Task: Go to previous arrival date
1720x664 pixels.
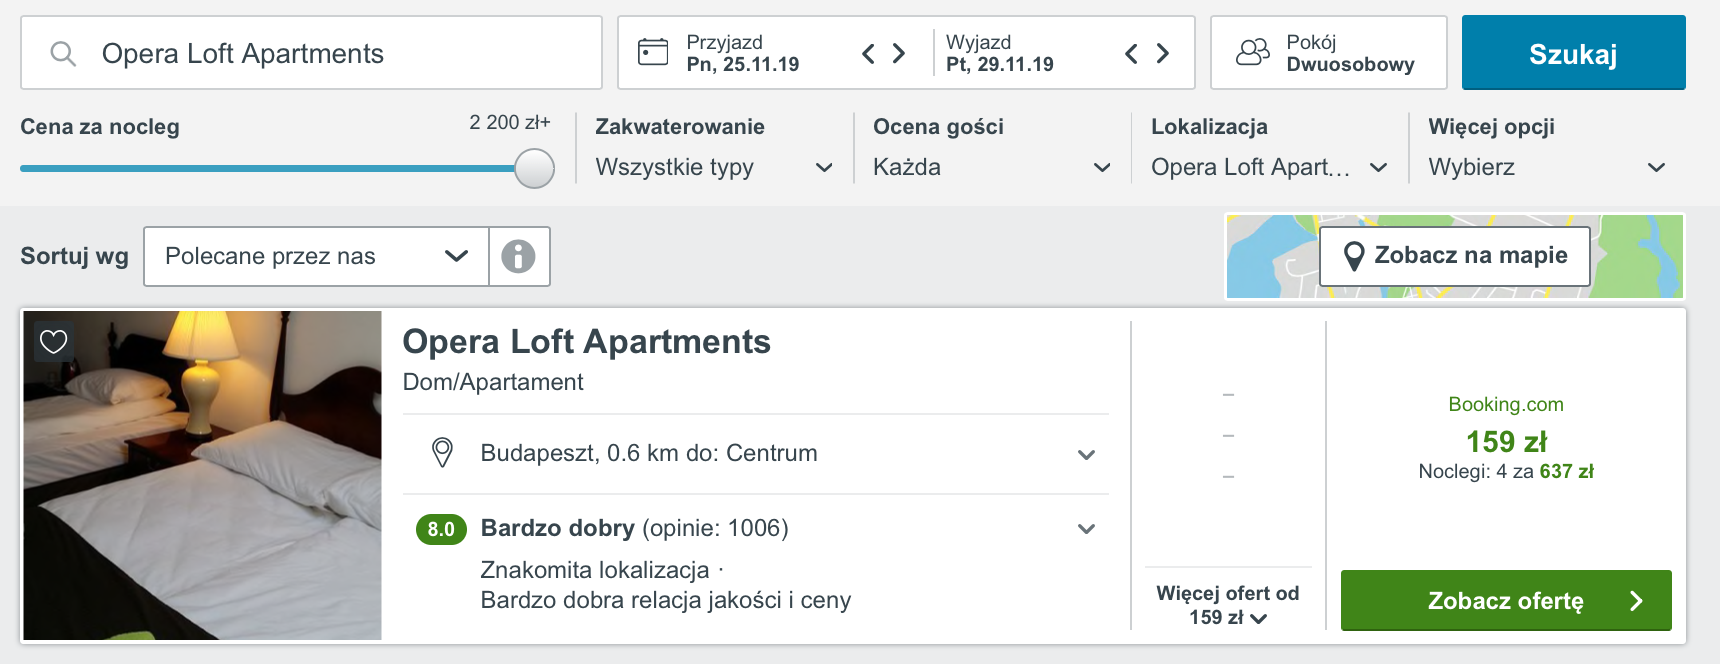Action: point(868,53)
